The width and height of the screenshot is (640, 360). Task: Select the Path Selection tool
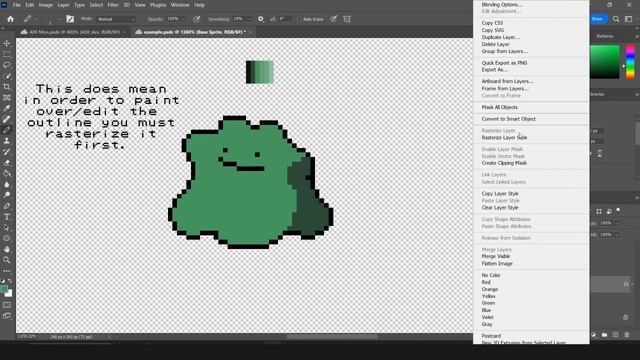[x=7, y=228]
